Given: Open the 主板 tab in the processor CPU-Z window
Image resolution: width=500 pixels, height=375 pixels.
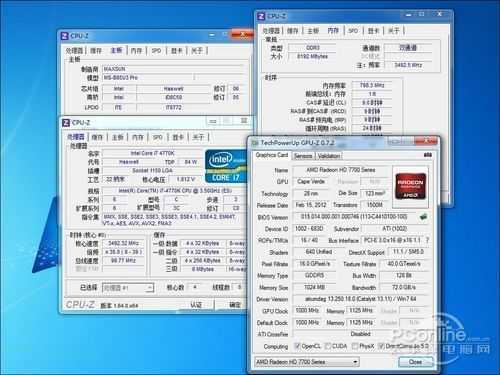Looking at the screenshot, I should (117, 137).
